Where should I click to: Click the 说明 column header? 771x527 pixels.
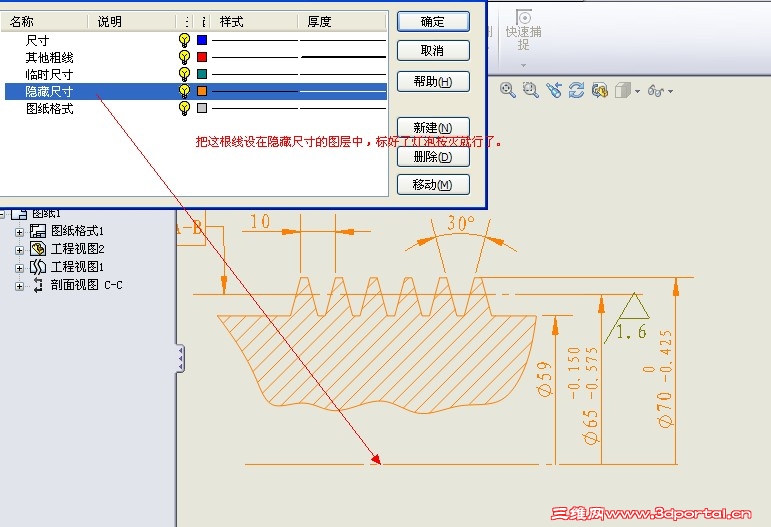[131, 22]
